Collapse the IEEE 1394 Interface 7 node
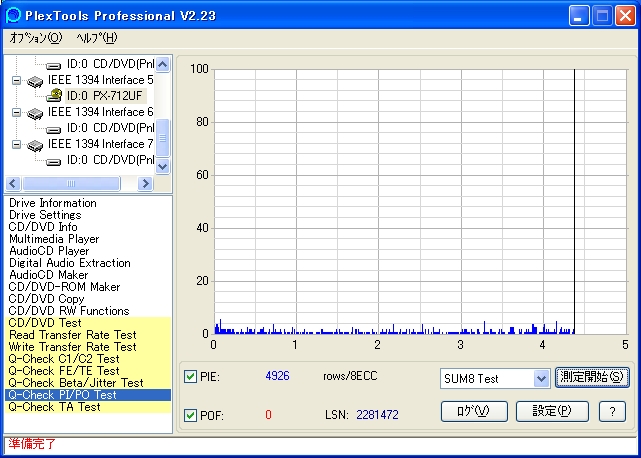The image size is (641, 458). [16, 144]
